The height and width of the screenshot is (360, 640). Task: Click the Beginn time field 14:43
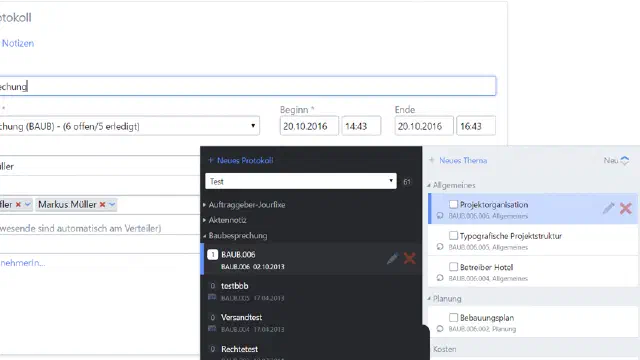click(x=361, y=126)
